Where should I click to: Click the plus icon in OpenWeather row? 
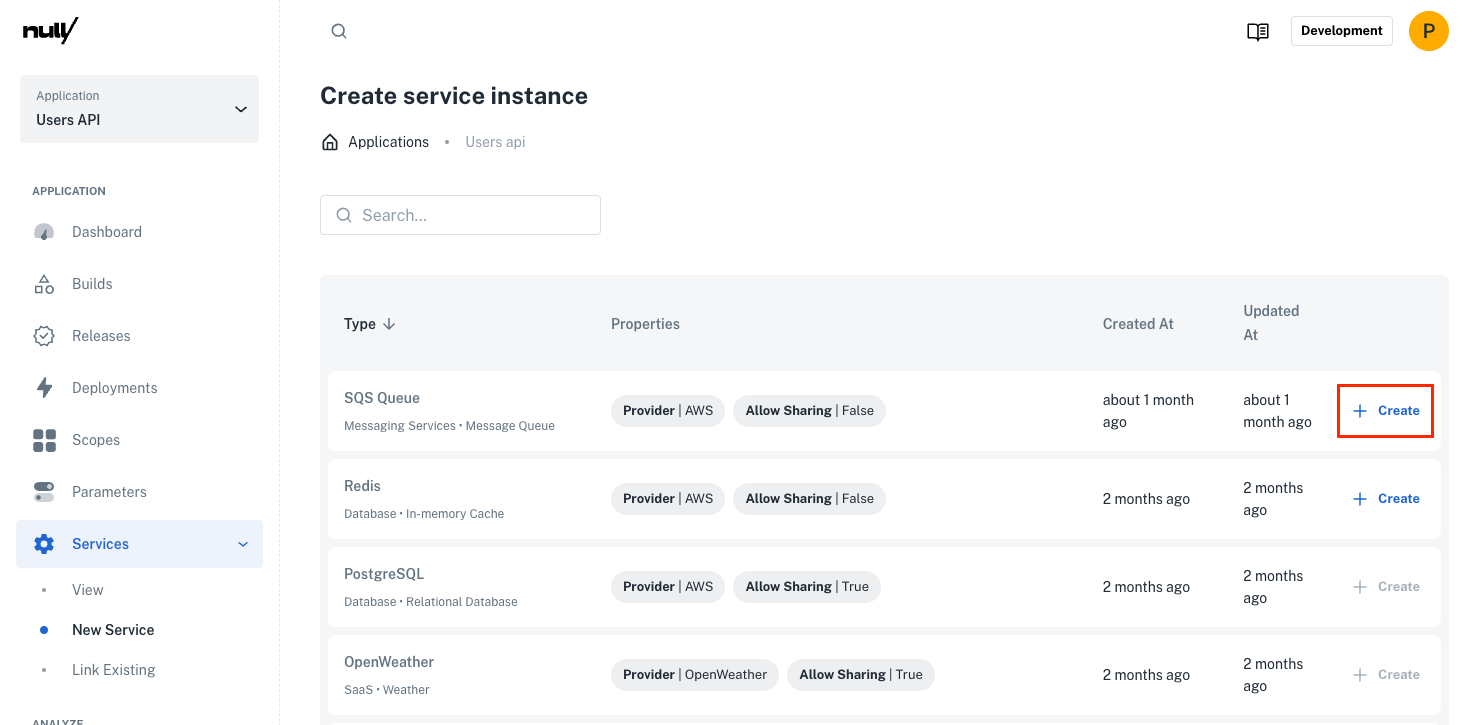[1360, 675]
